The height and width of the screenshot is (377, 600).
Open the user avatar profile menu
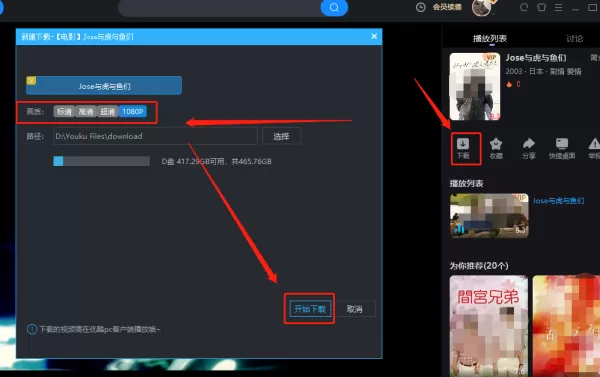[x=481, y=7]
